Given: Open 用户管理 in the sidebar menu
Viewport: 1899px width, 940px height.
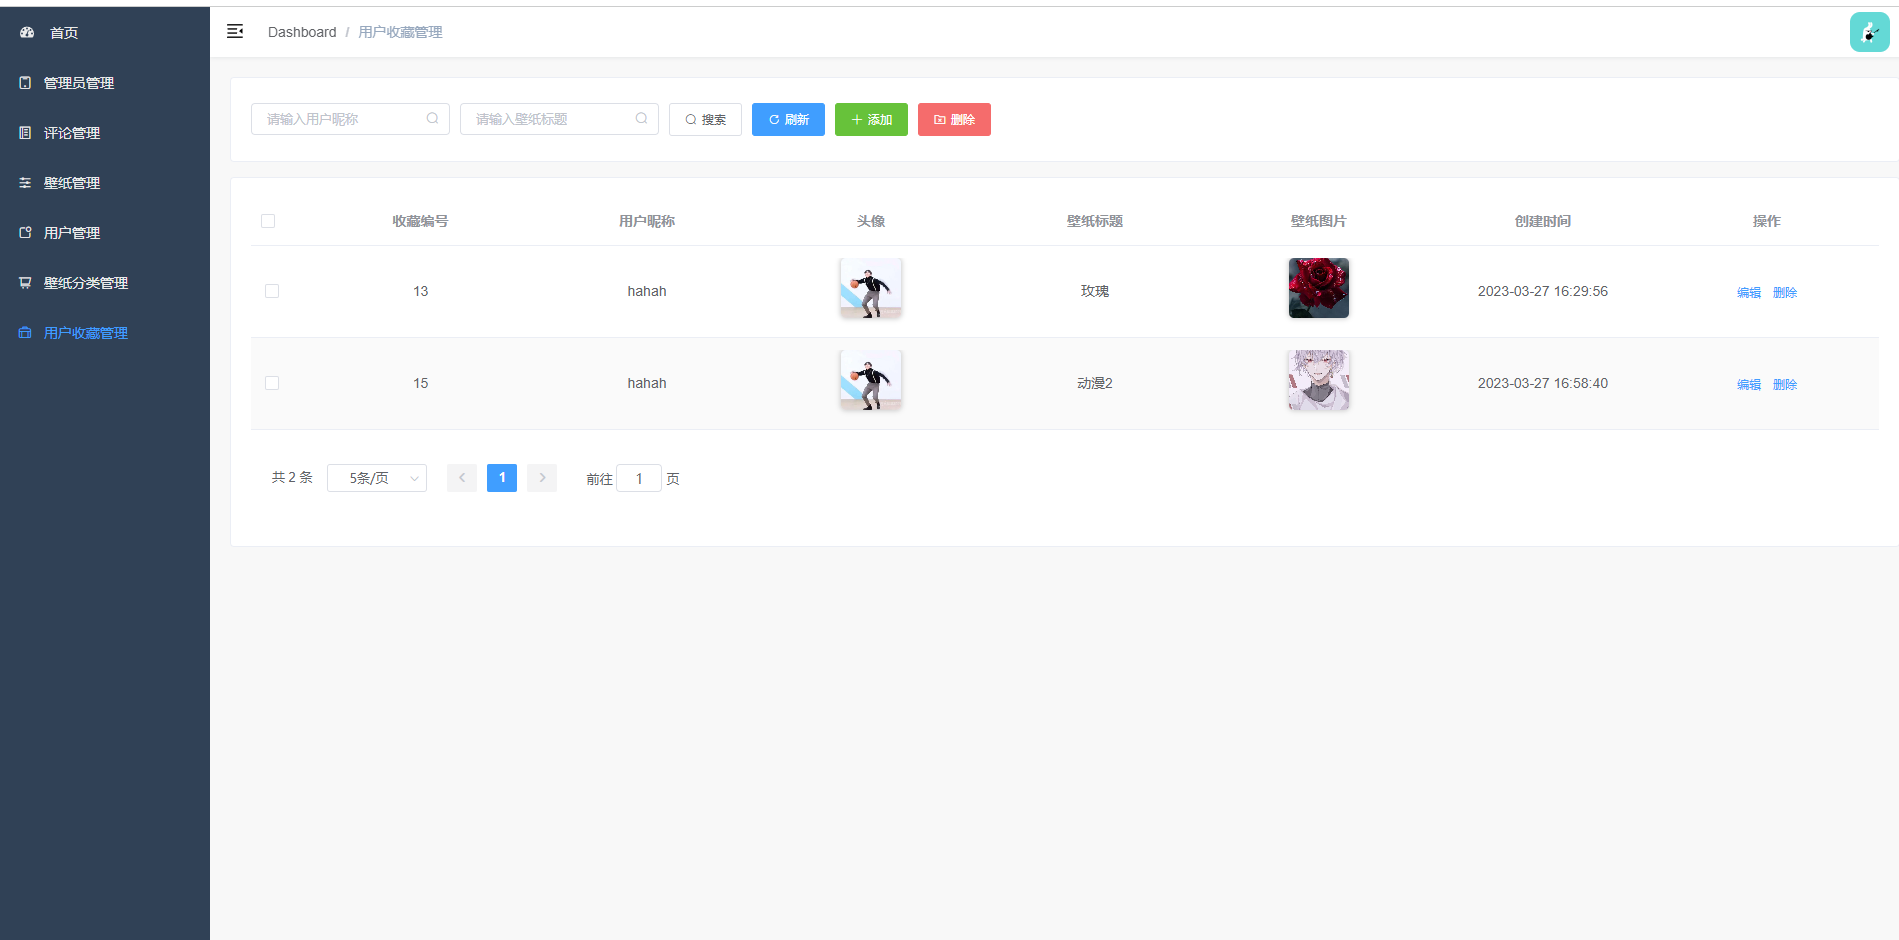Looking at the screenshot, I should tap(72, 233).
